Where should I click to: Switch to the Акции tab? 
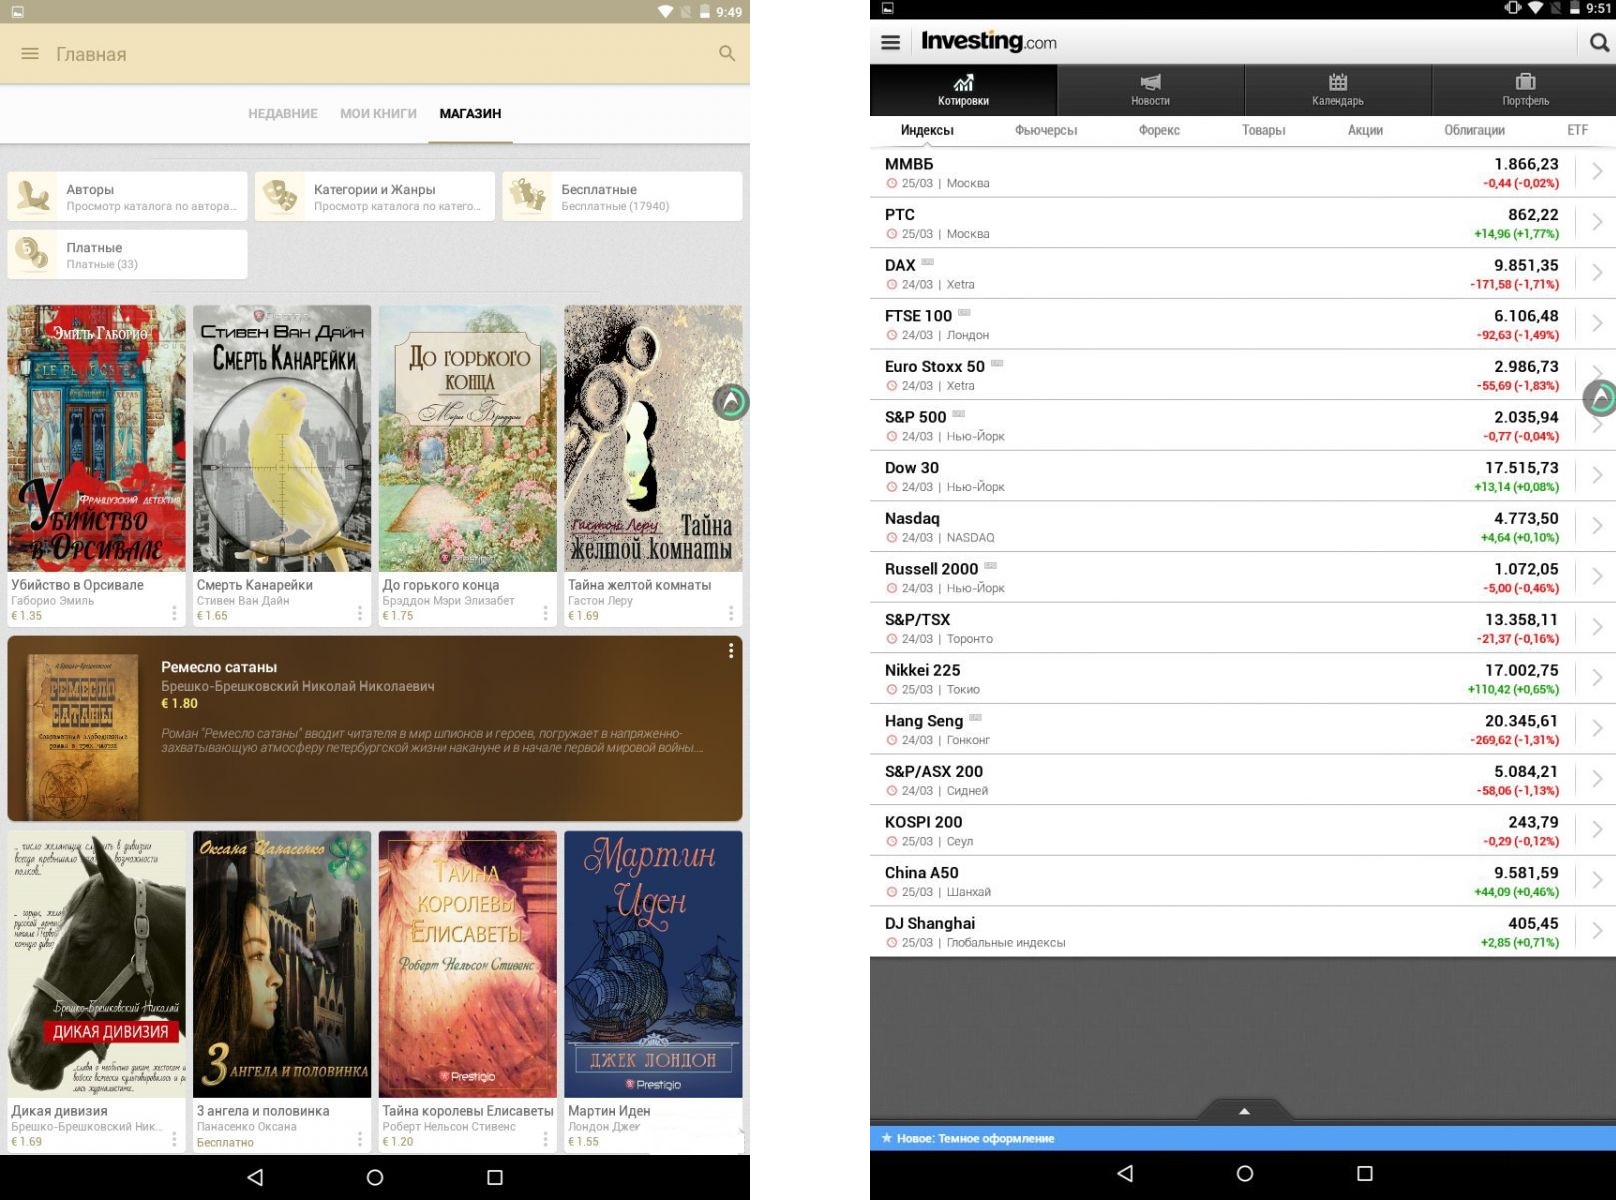click(x=1365, y=130)
